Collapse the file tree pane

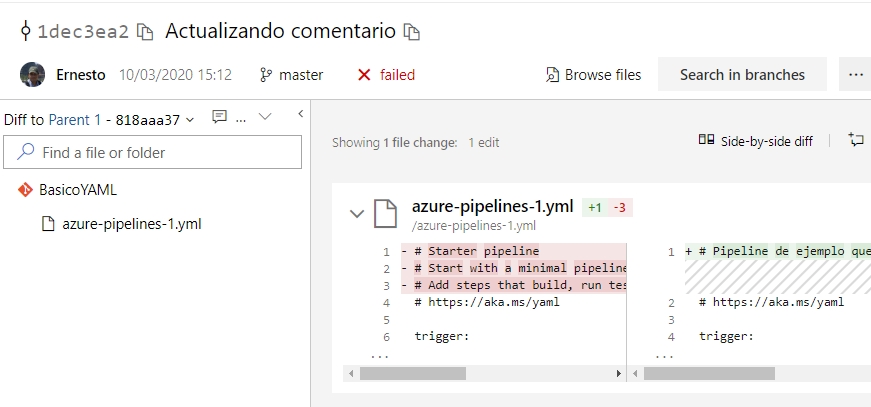click(x=301, y=114)
